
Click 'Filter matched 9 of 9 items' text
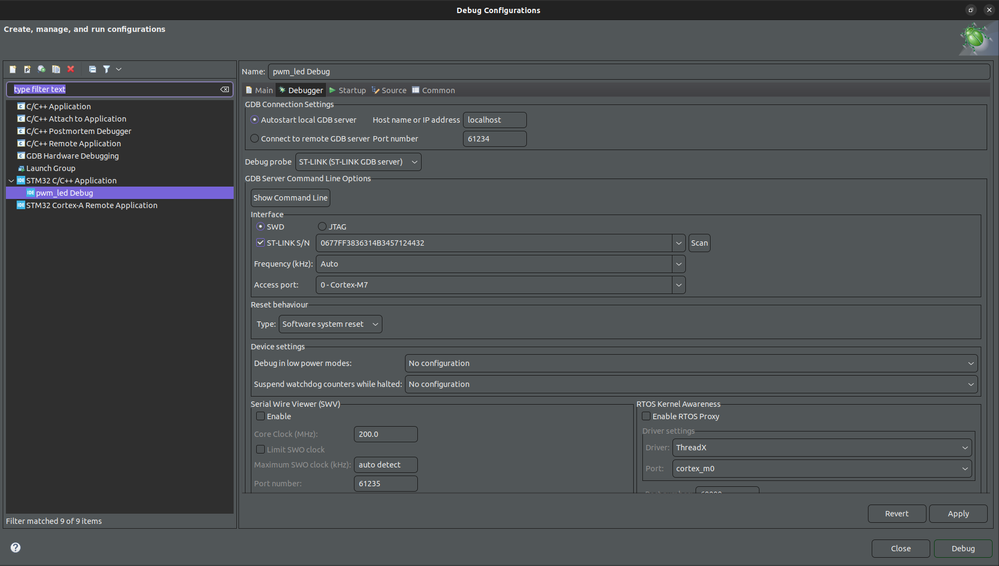(x=54, y=521)
